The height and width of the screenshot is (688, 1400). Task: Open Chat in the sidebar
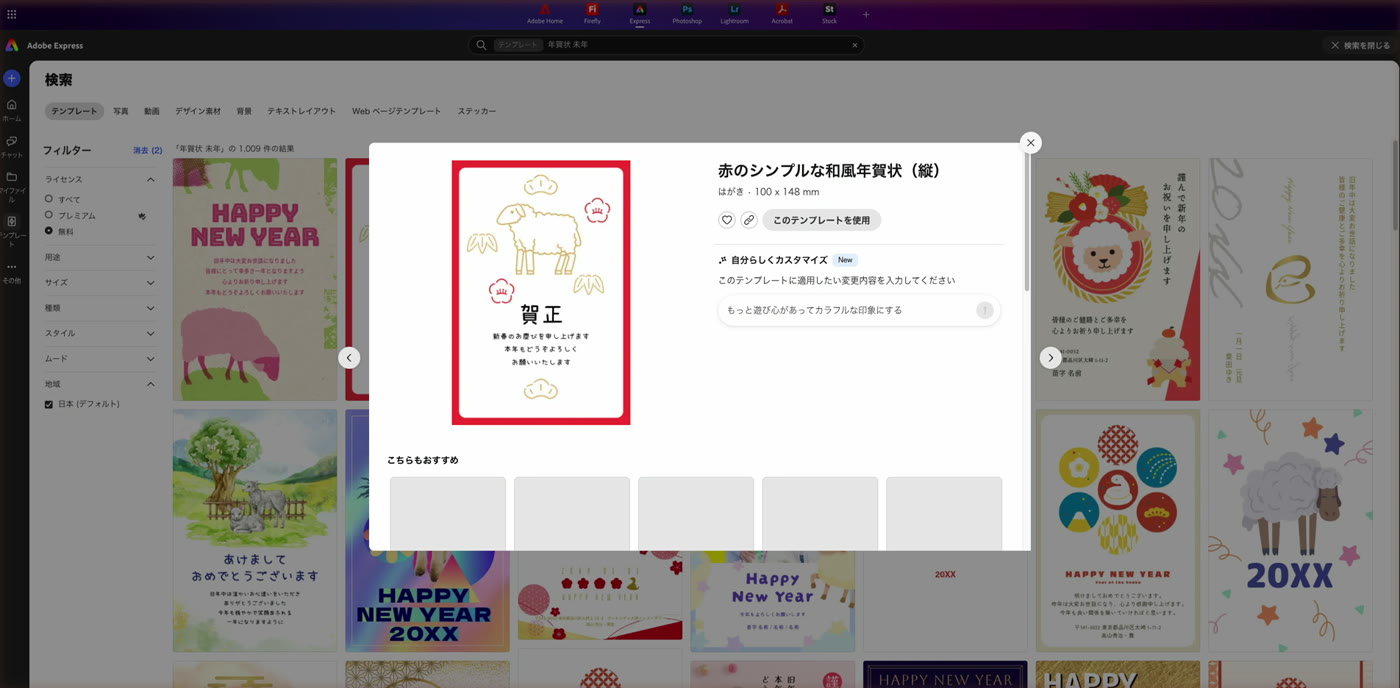click(12, 147)
